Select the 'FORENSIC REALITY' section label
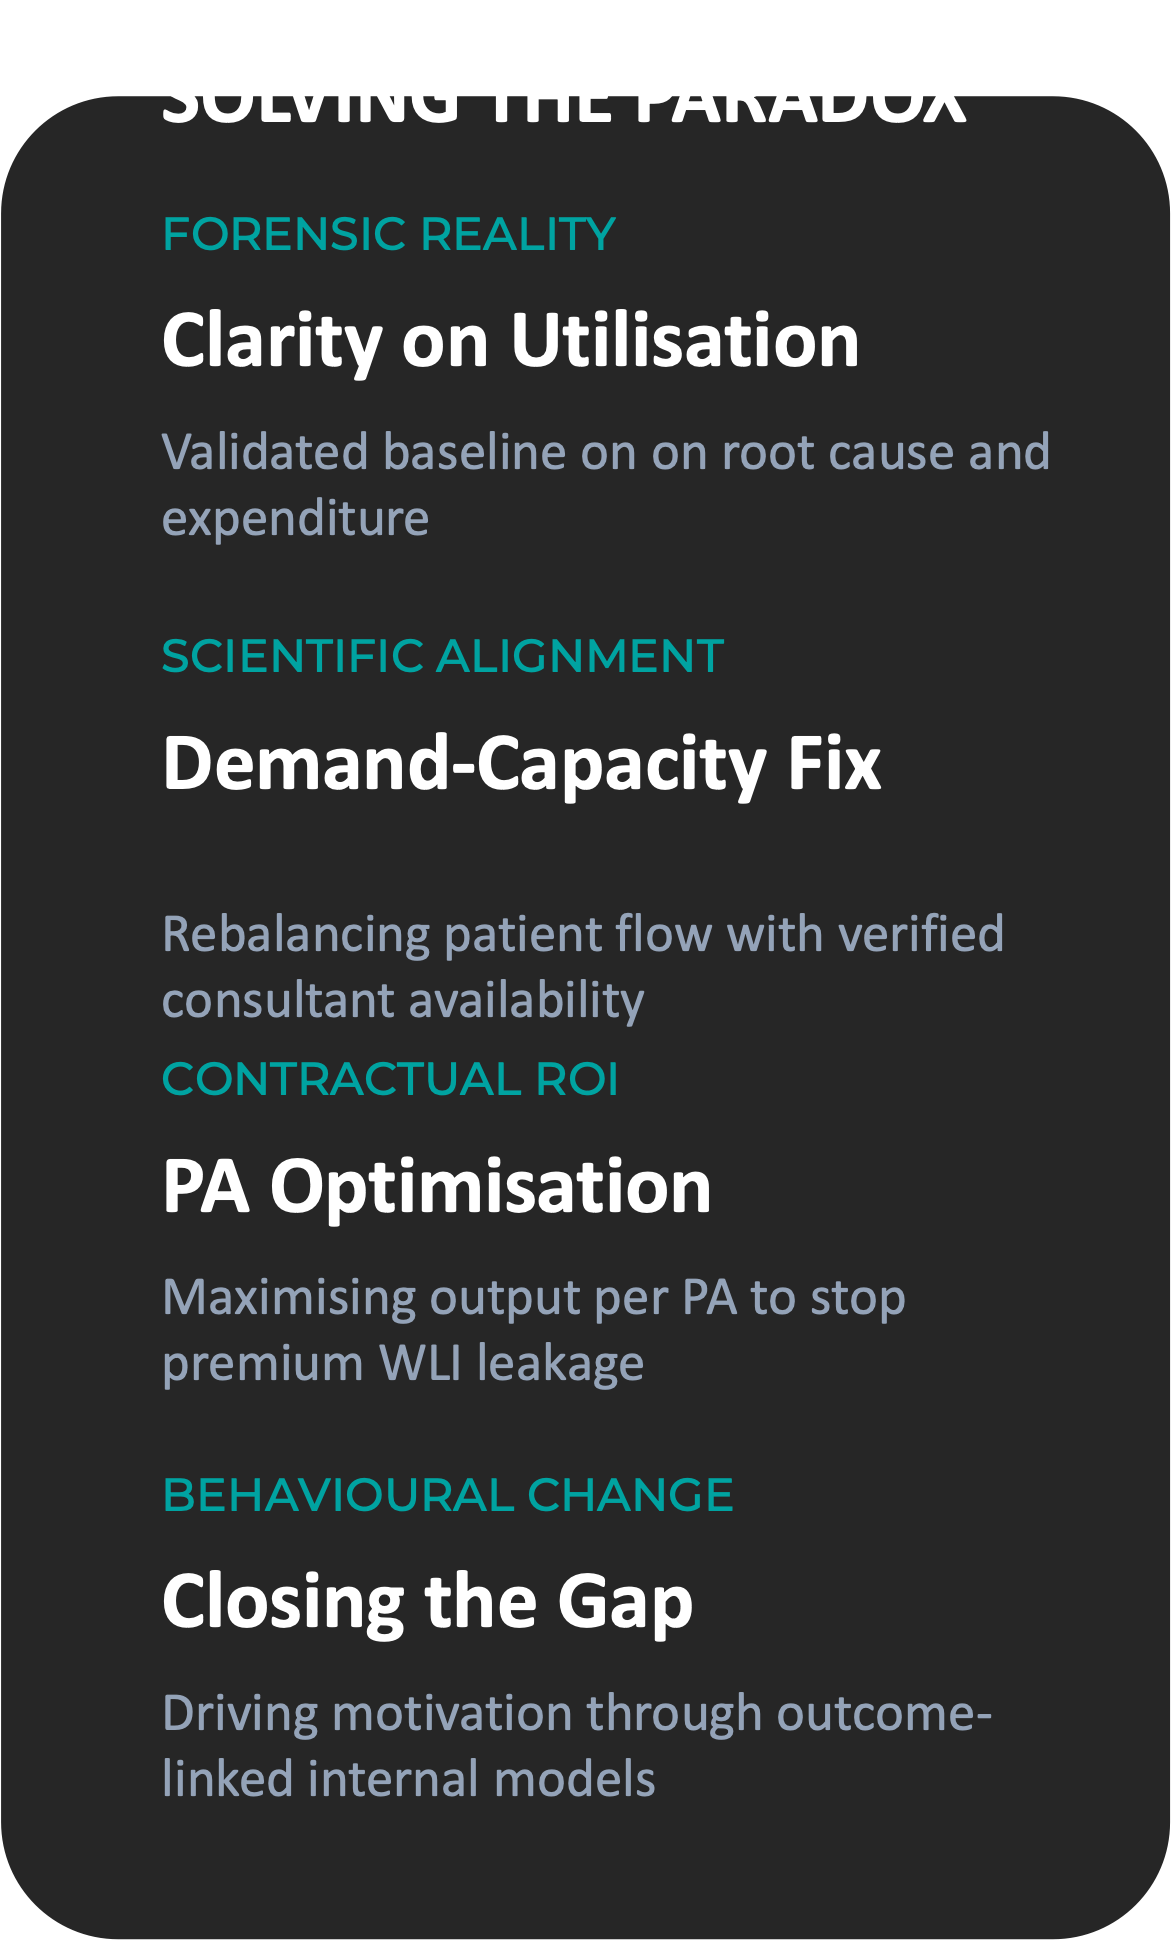Screen dimensions: 1173x1943 pyautogui.click(x=388, y=235)
